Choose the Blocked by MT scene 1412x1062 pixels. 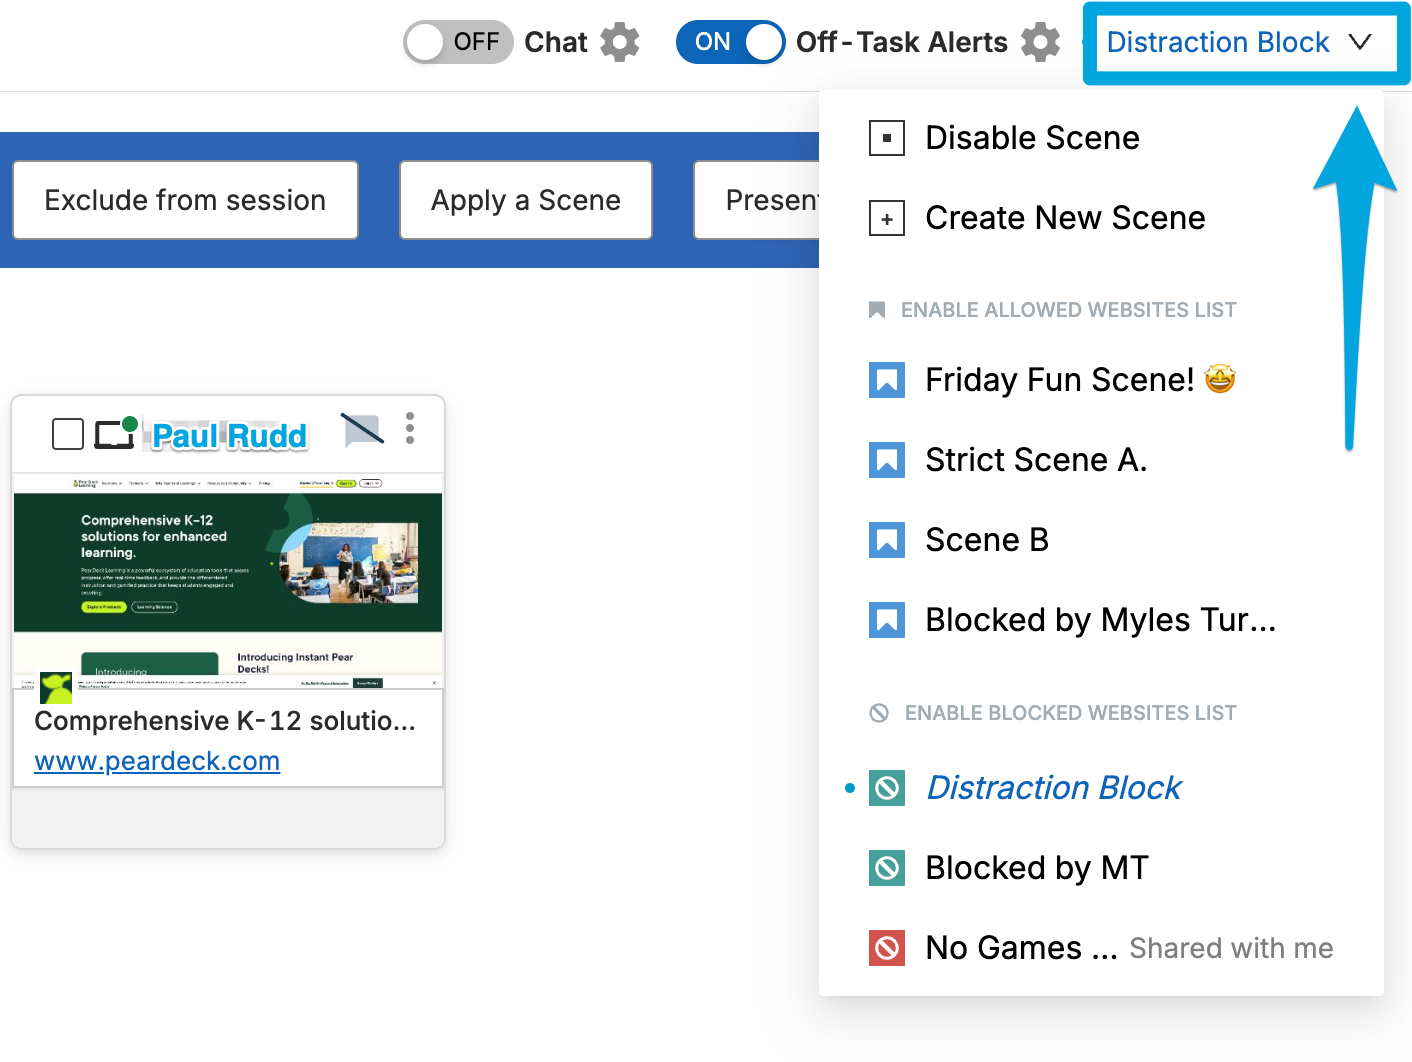tap(1037, 868)
